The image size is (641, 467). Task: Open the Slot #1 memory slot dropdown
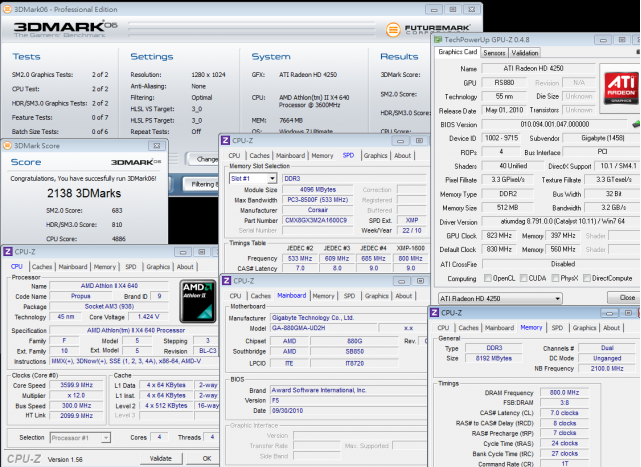[x=272, y=179]
